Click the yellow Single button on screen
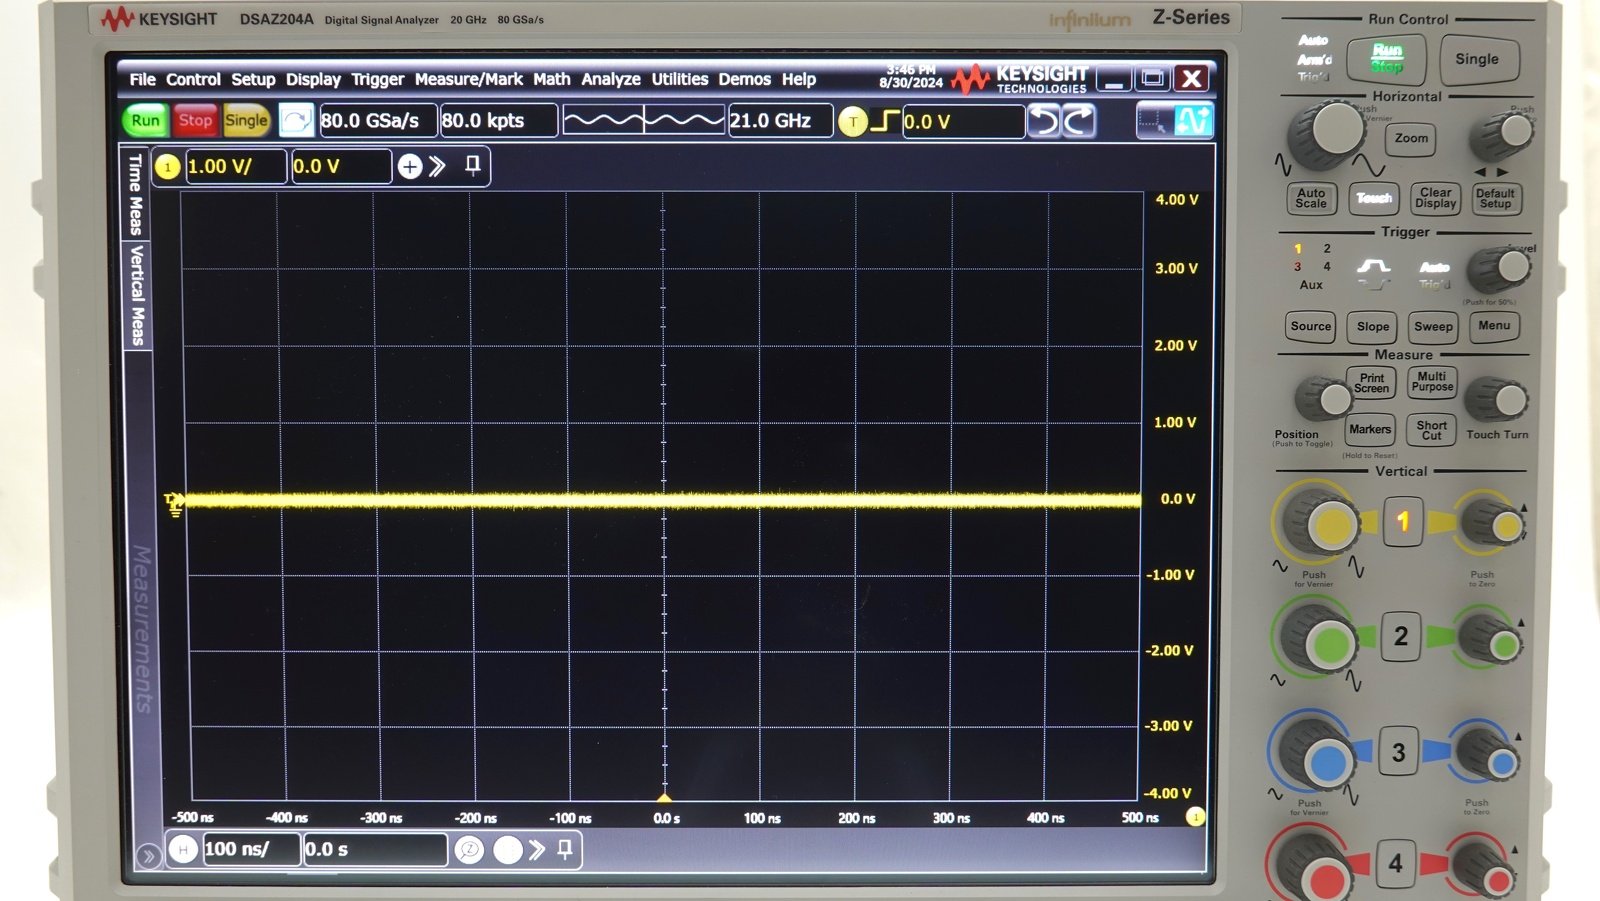 pos(246,120)
